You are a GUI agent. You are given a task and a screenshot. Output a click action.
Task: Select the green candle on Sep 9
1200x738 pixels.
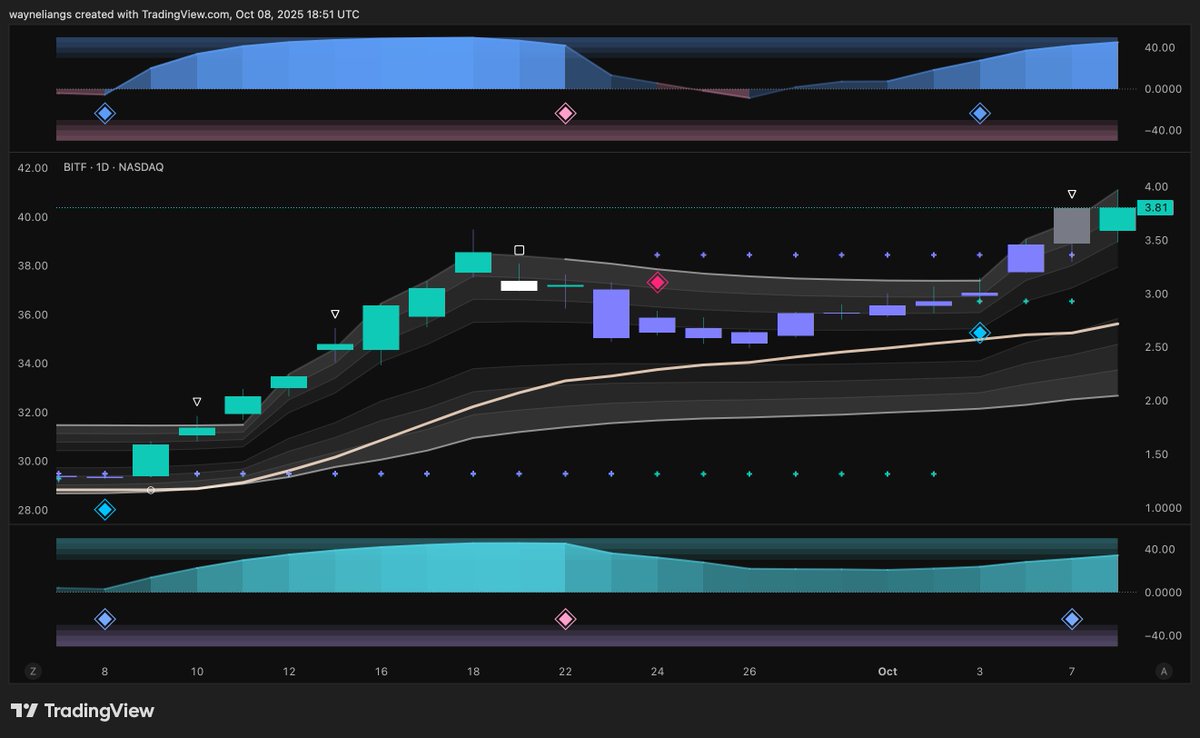point(151,461)
